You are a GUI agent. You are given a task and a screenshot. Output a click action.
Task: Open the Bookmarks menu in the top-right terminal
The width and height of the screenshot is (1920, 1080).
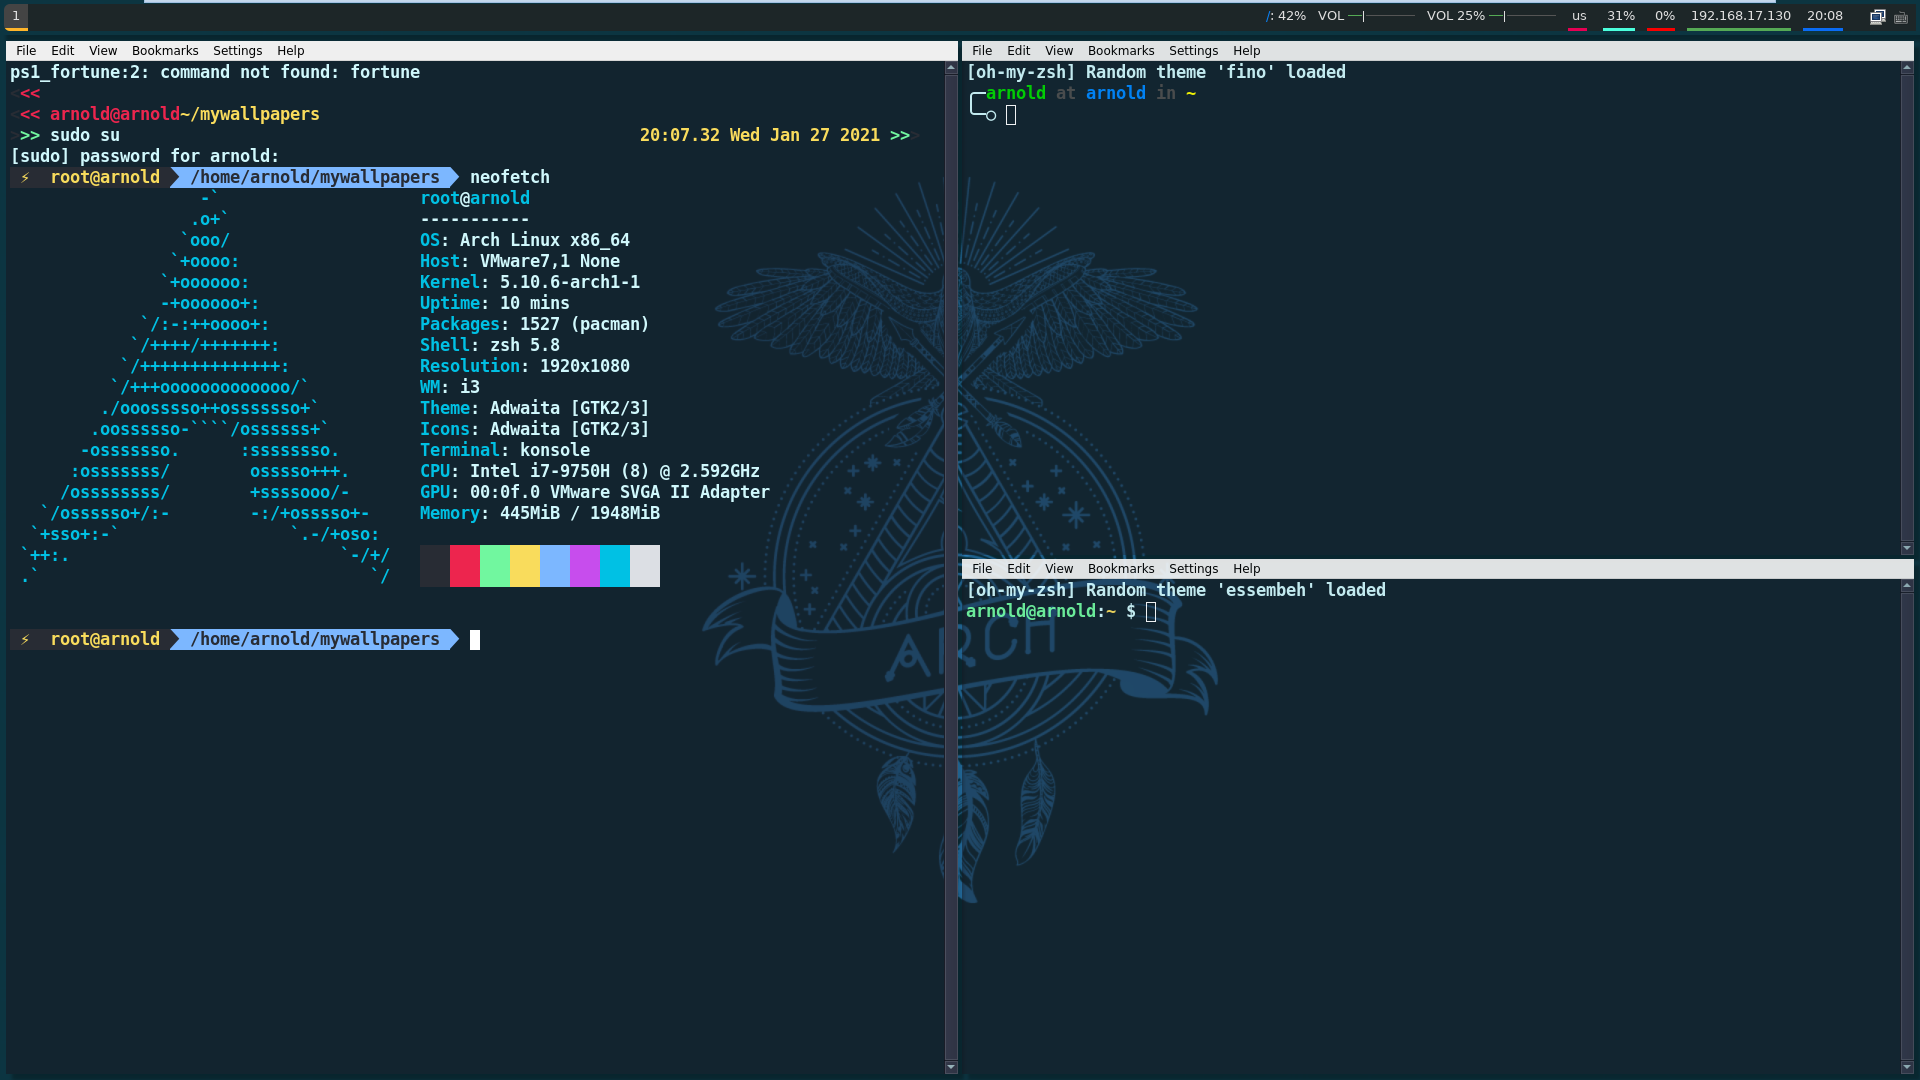click(x=1120, y=51)
